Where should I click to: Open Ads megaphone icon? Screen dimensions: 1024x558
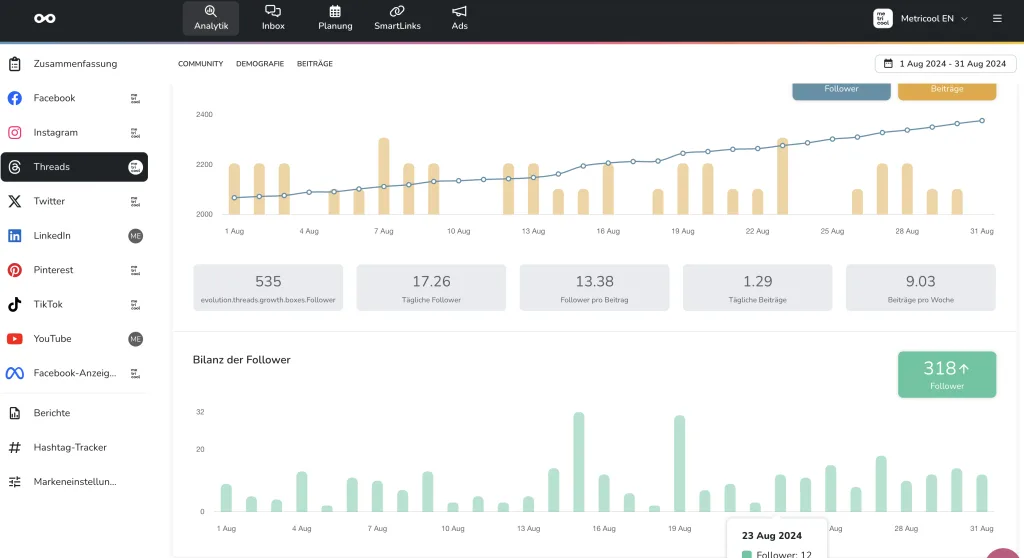tap(459, 18)
